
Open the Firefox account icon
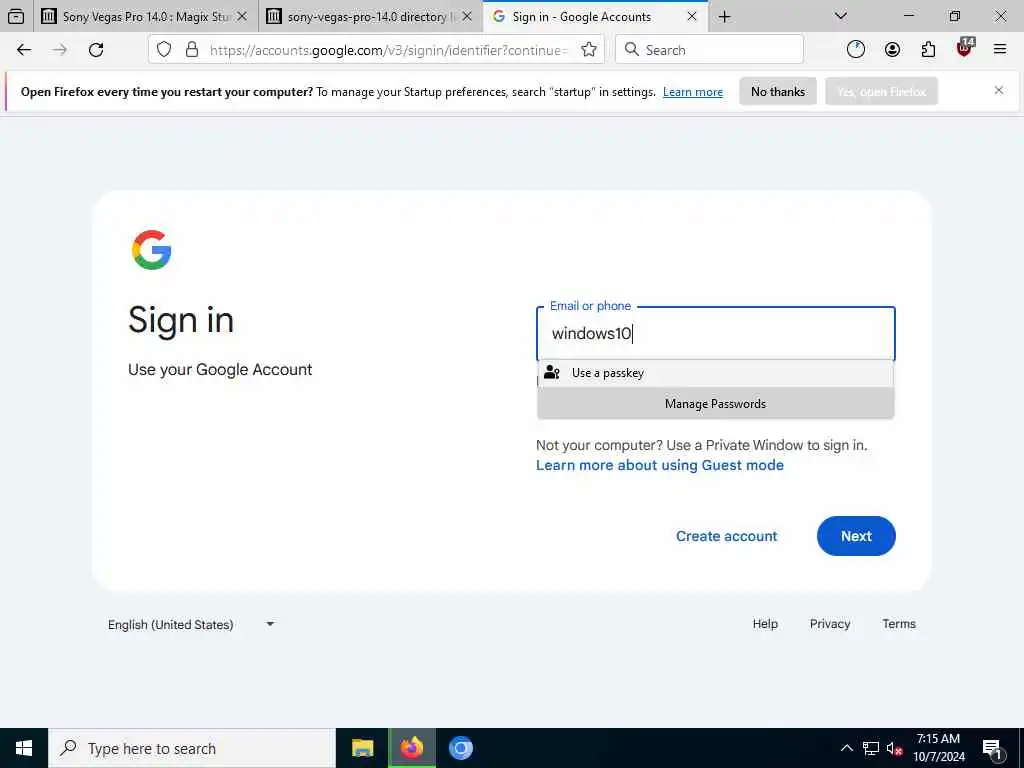click(x=892, y=50)
